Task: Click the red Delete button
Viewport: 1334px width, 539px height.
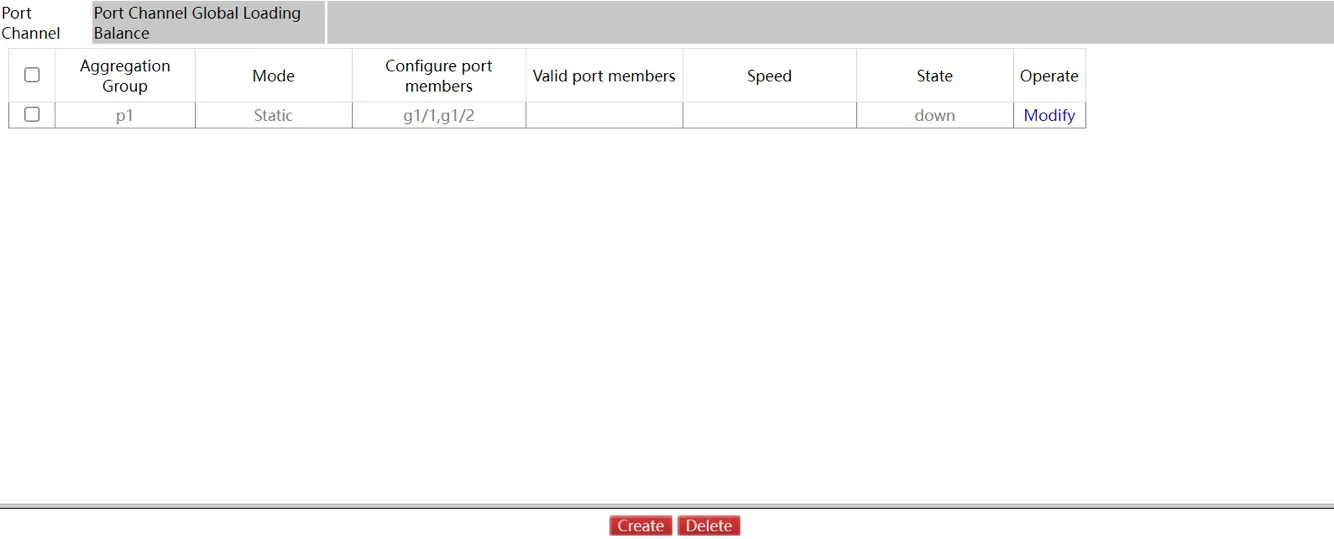Action: tap(709, 526)
